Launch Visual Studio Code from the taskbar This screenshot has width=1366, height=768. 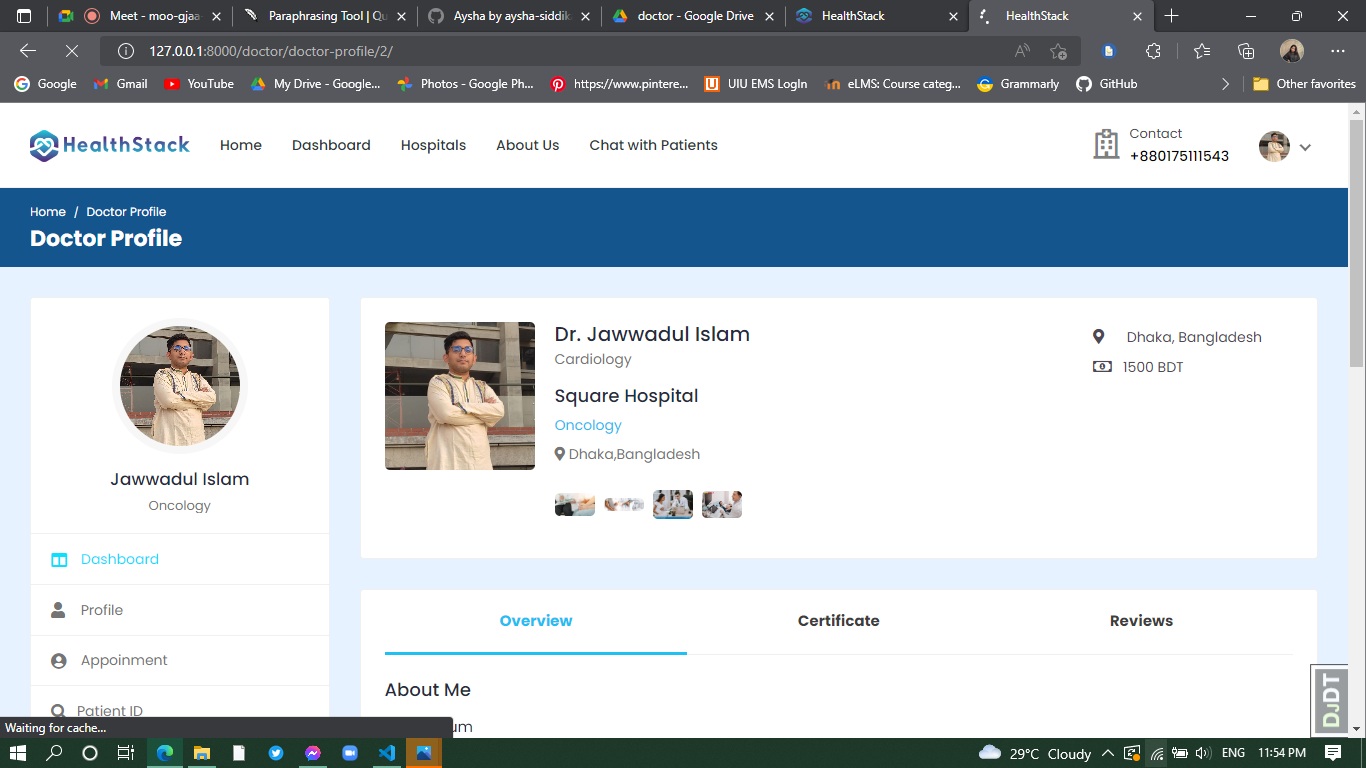(x=386, y=752)
